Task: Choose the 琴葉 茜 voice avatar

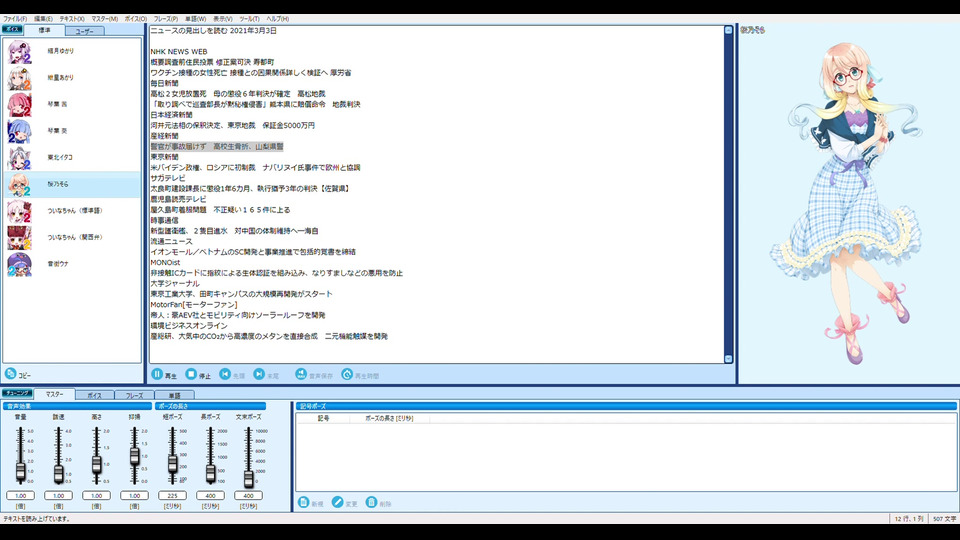Action: (20, 105)
